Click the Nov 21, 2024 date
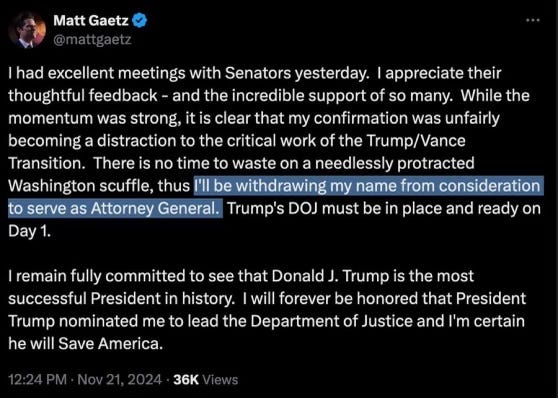 pos(120,379)
